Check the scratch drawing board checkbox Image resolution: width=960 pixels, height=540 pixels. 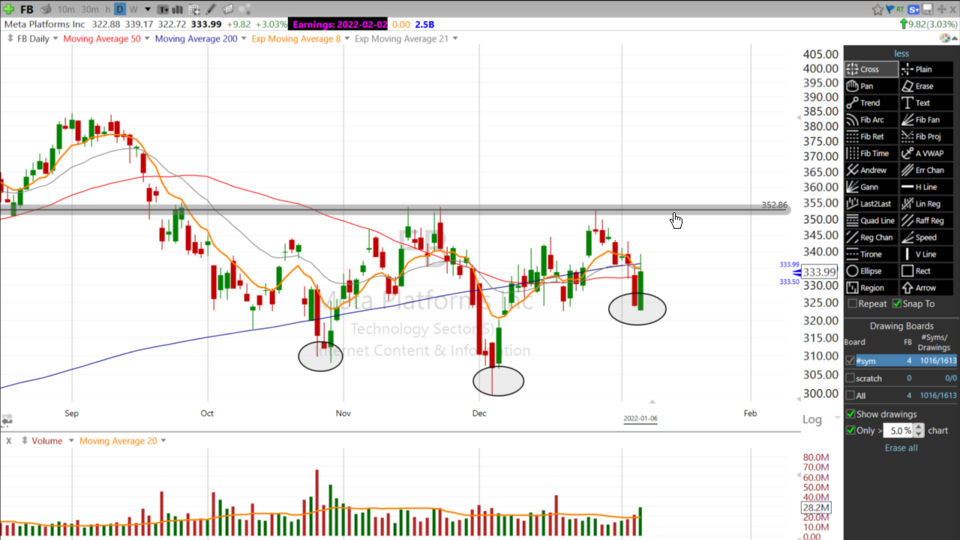pos(850,378)
